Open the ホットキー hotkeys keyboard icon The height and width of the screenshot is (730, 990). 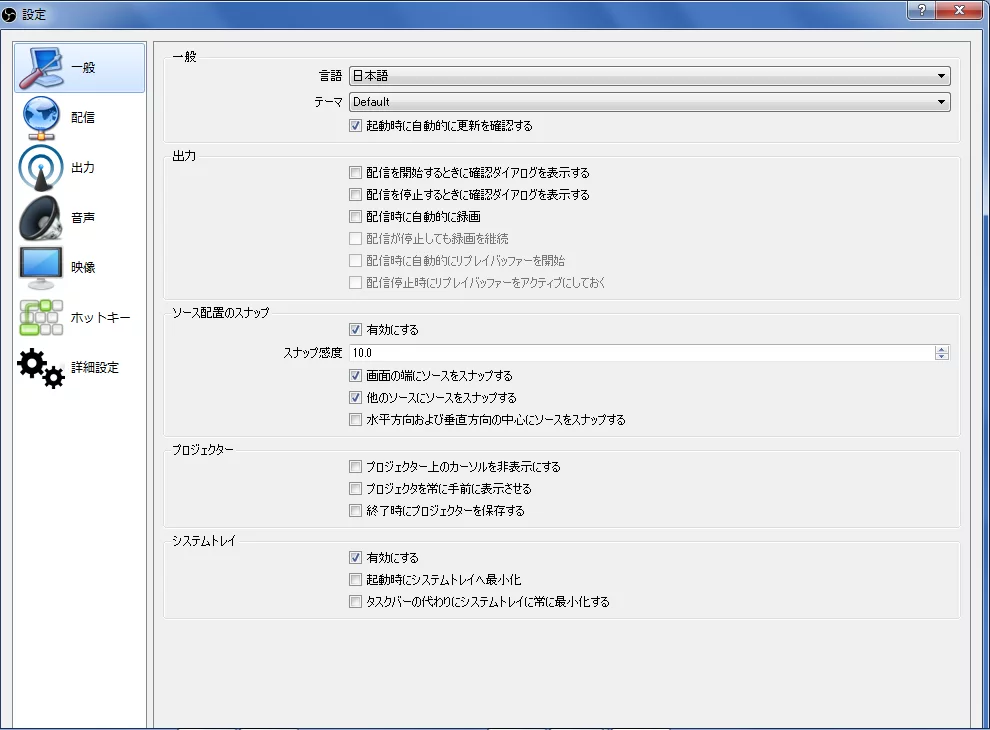(x=41, y=317)
